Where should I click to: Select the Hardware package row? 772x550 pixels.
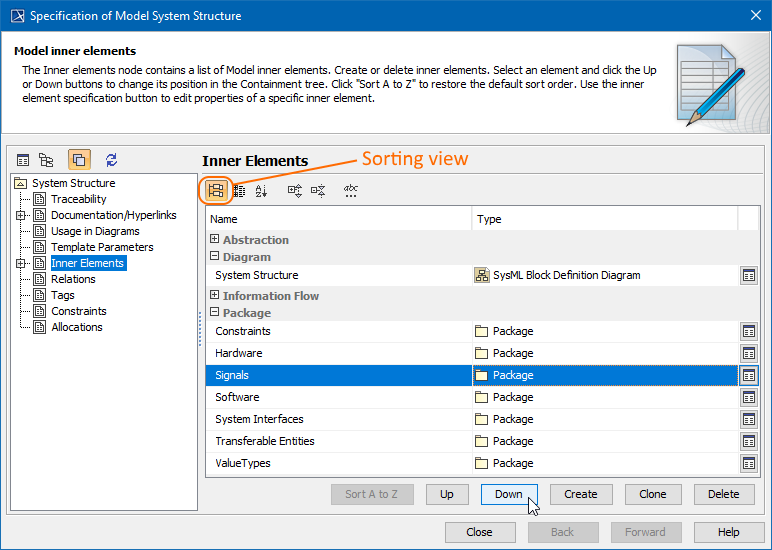[239, 353]
